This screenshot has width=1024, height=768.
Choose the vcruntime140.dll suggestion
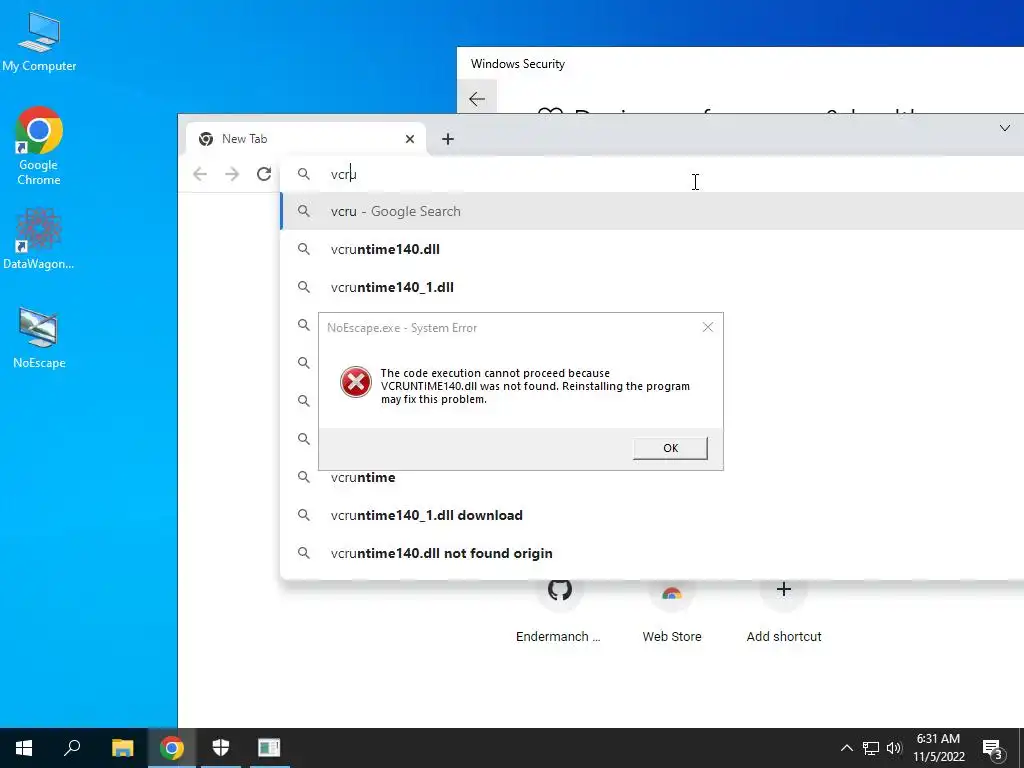(653, 249)
